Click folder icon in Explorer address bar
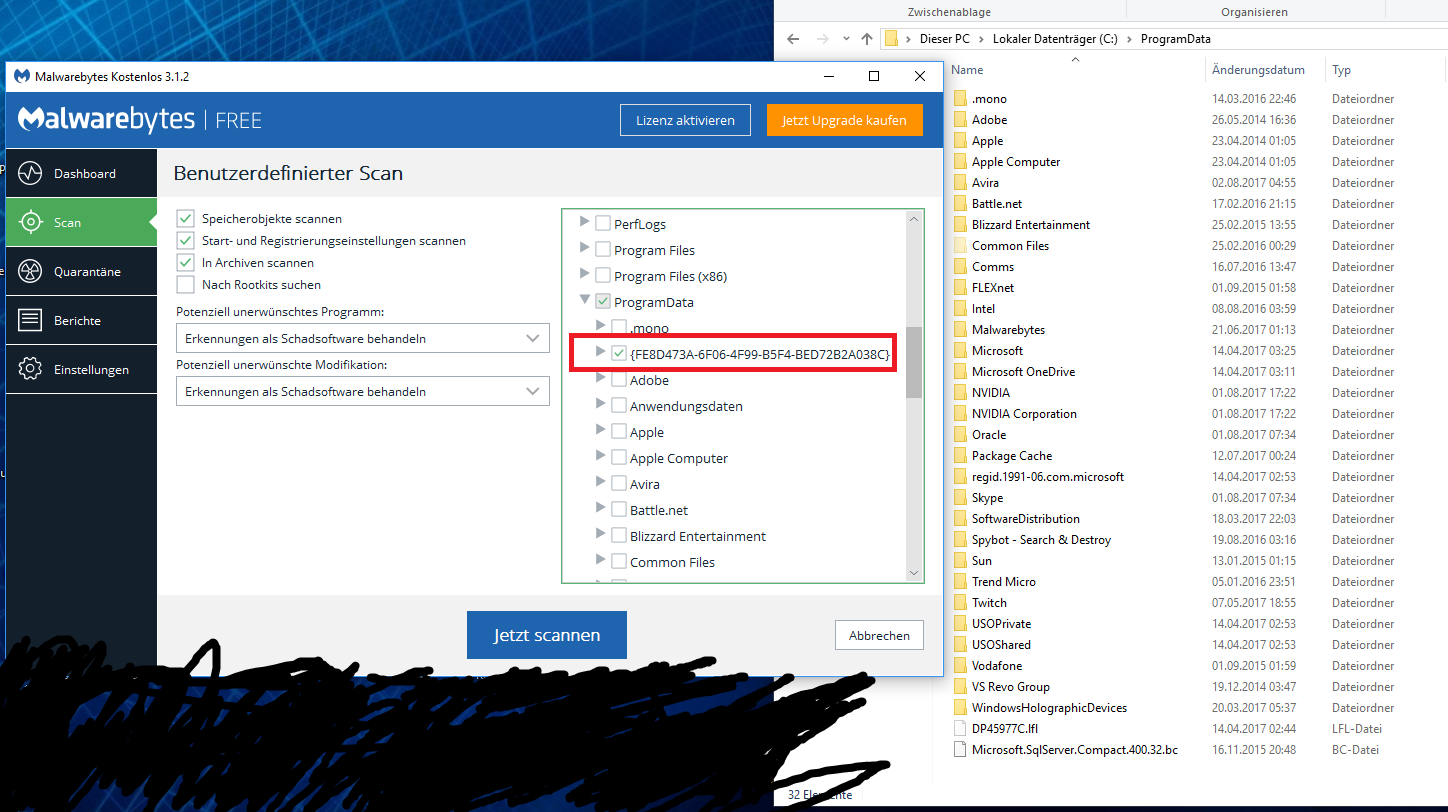Screen dimensions: 1448x812 891,39
